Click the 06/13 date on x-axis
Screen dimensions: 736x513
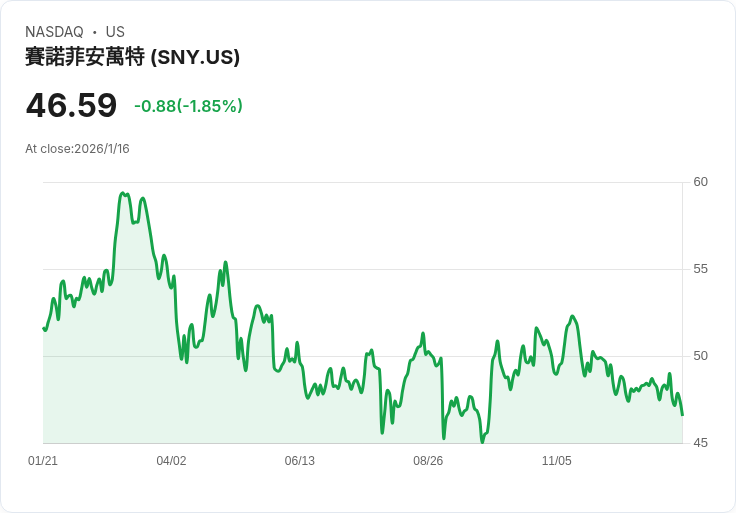tap(299, 461)
